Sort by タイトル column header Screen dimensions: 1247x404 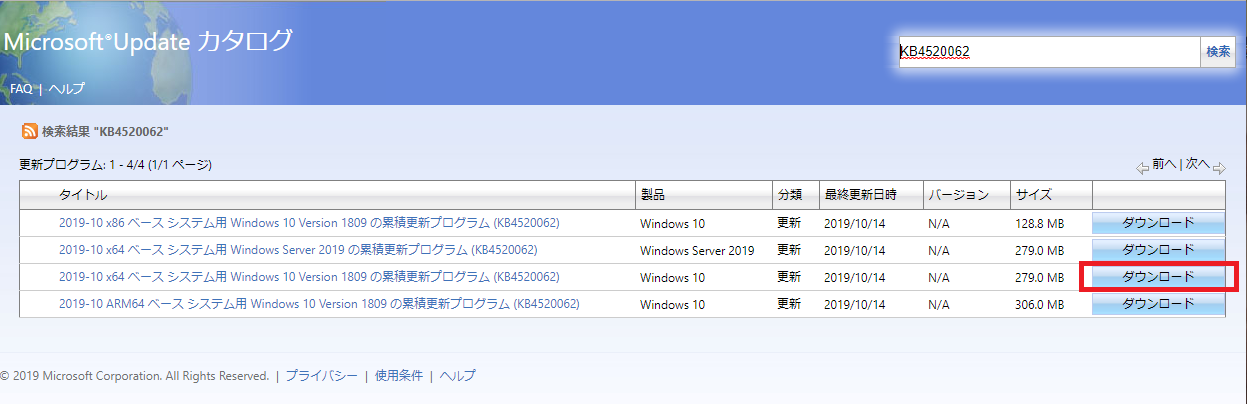click(x=83, y=195)
